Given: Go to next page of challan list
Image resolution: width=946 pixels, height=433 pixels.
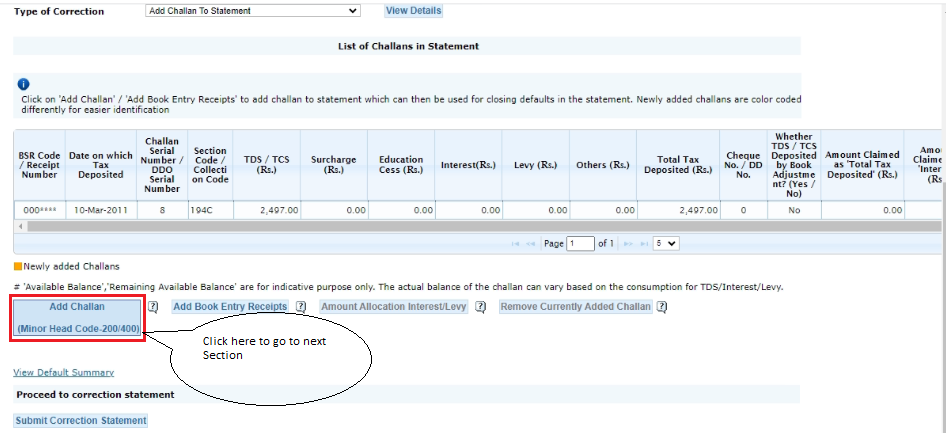Looking at the screenshot, I should click(630, 244).
